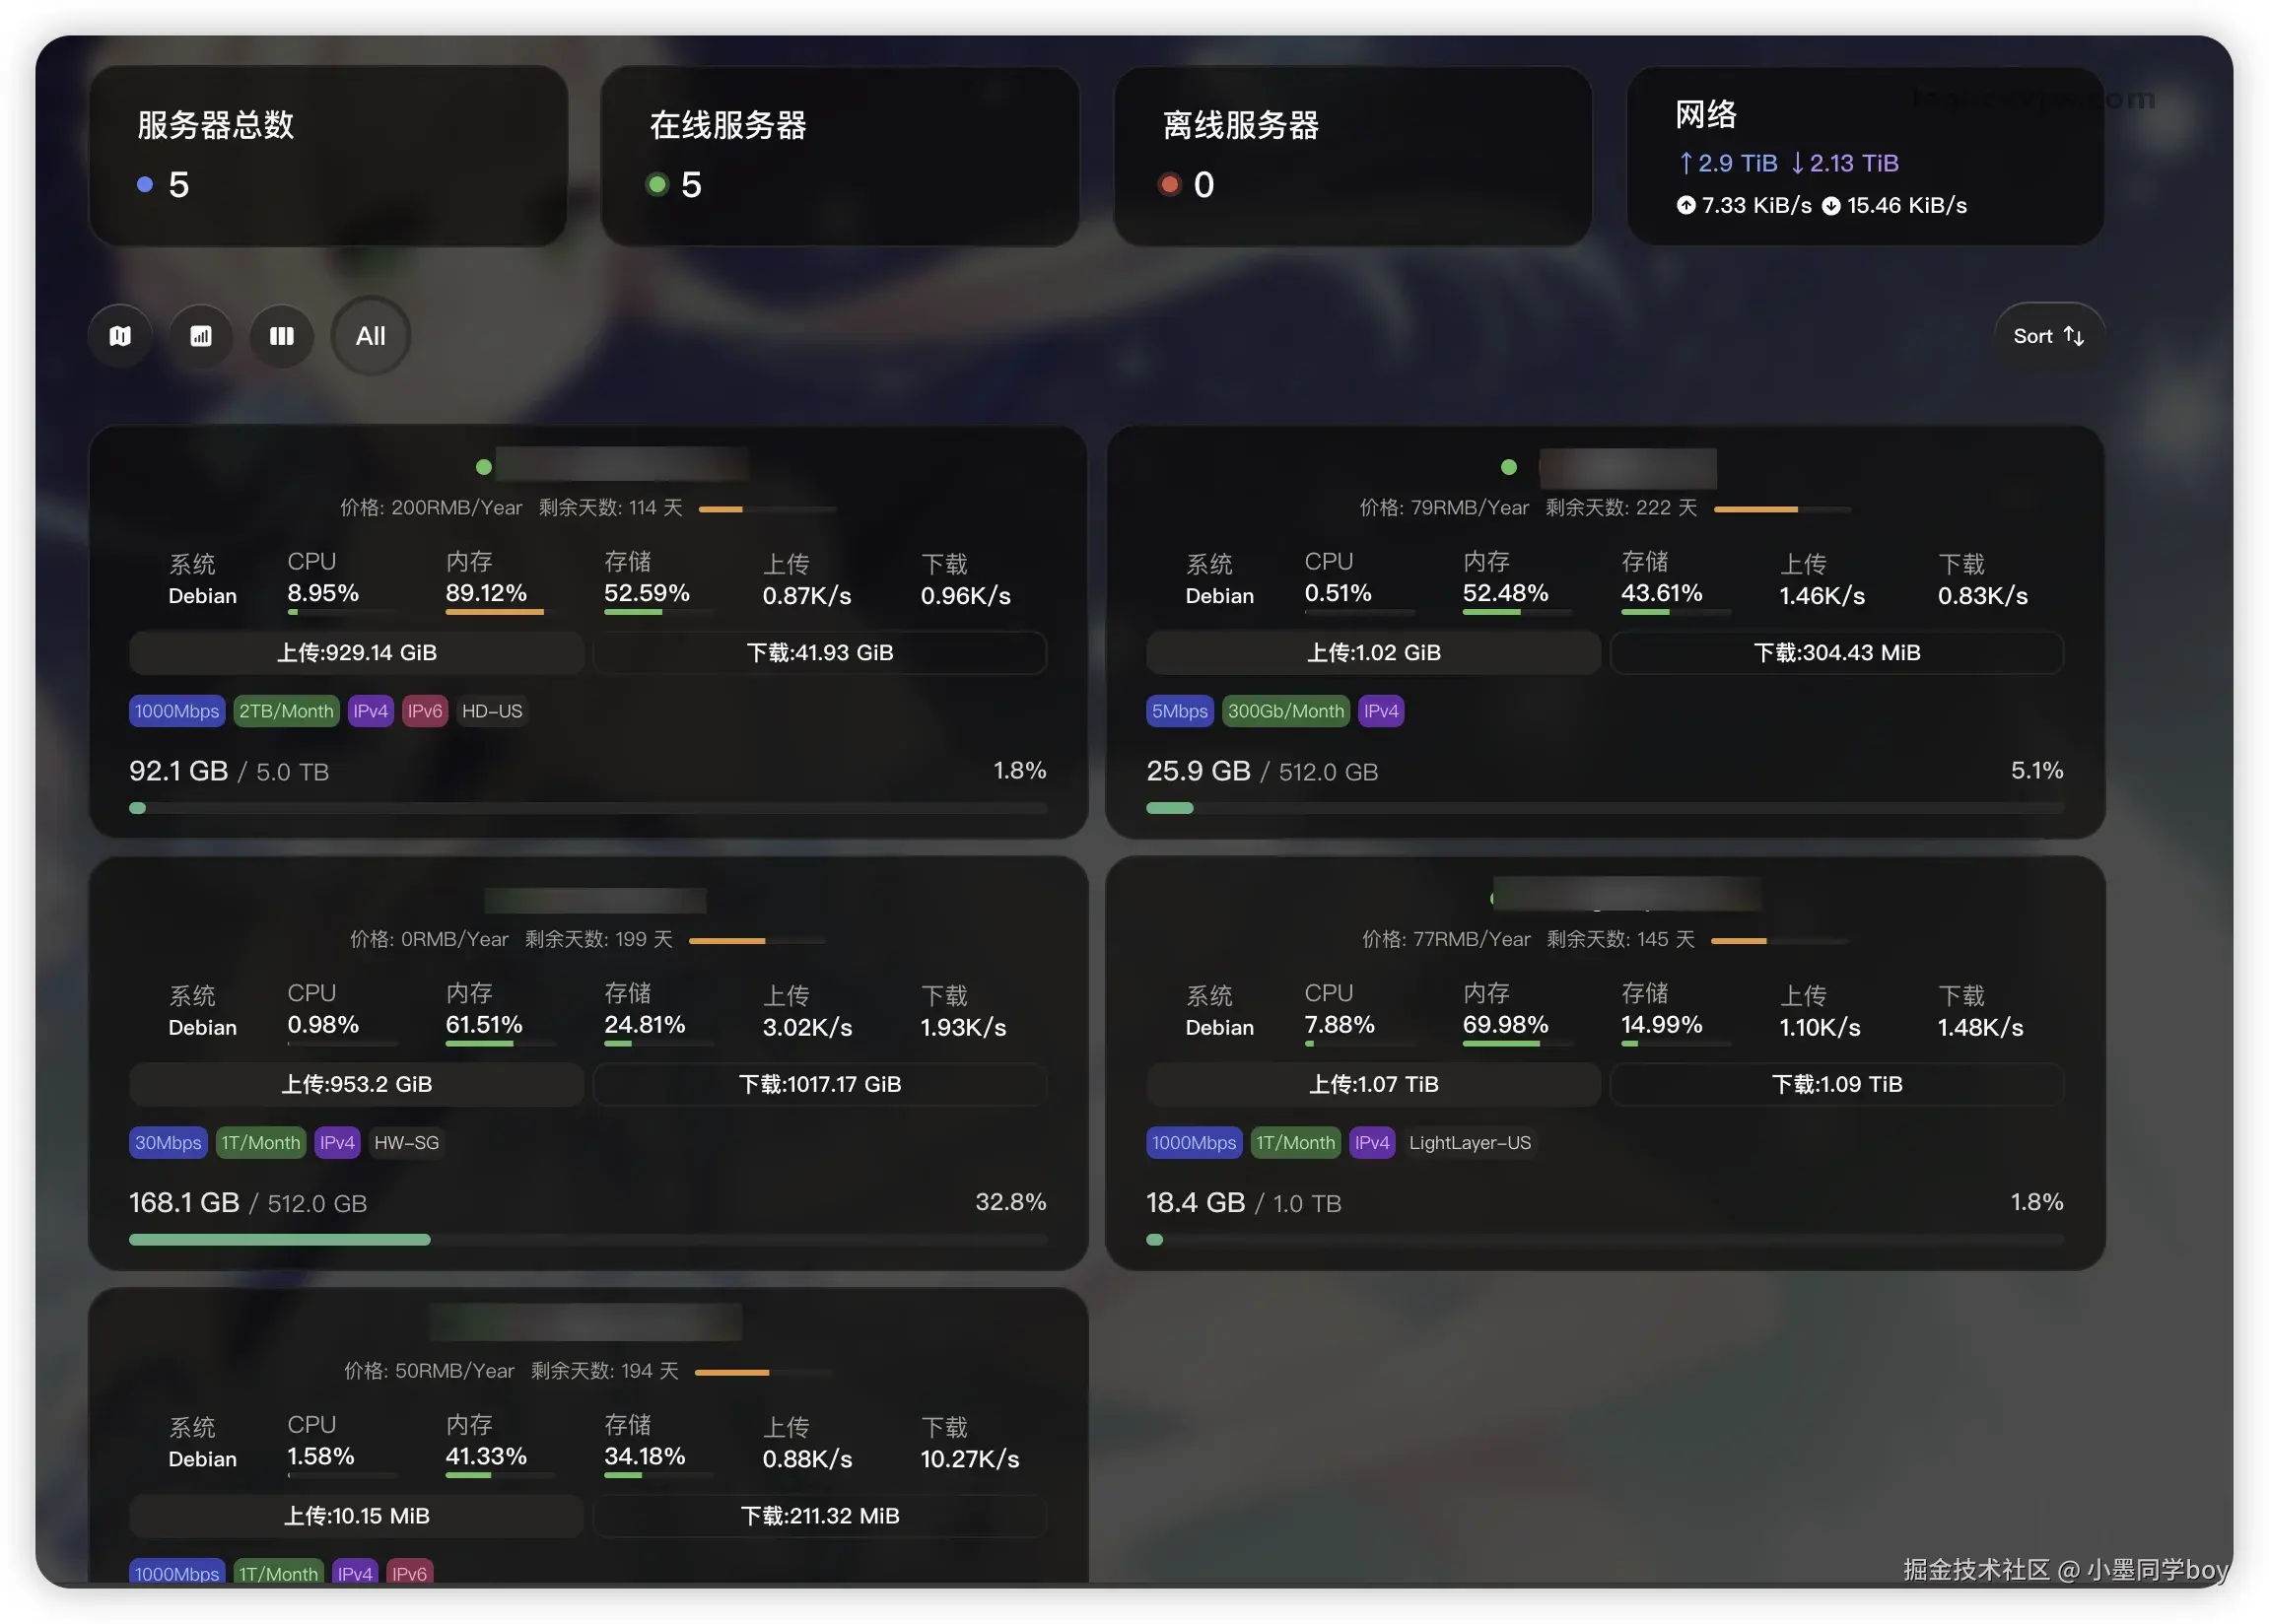
Task: Open the map view icon
Action: point(120,336)
